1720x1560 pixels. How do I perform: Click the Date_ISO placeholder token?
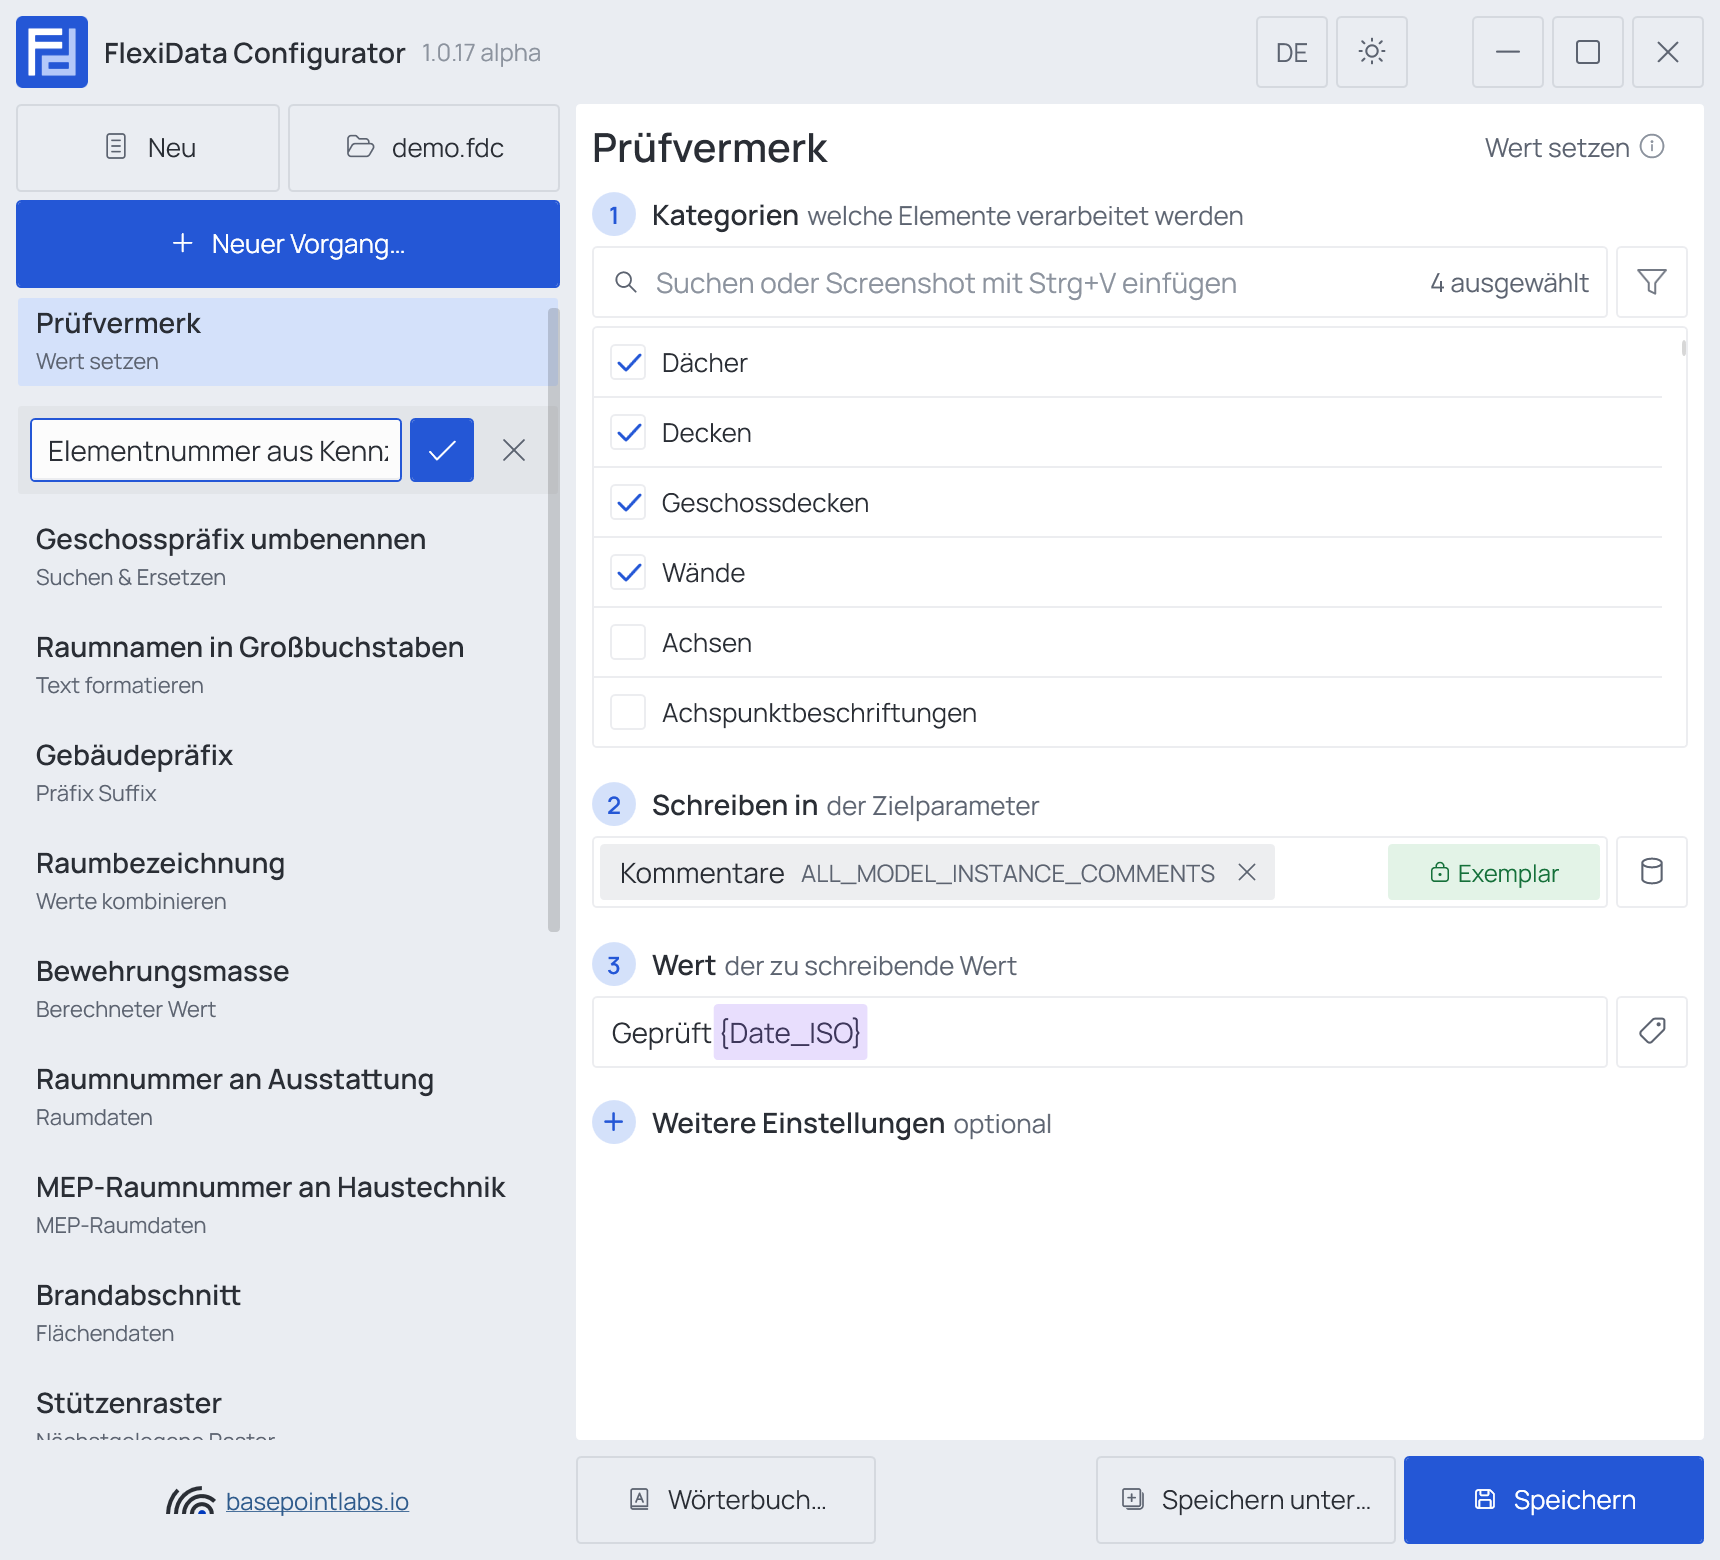[790, 1032]
